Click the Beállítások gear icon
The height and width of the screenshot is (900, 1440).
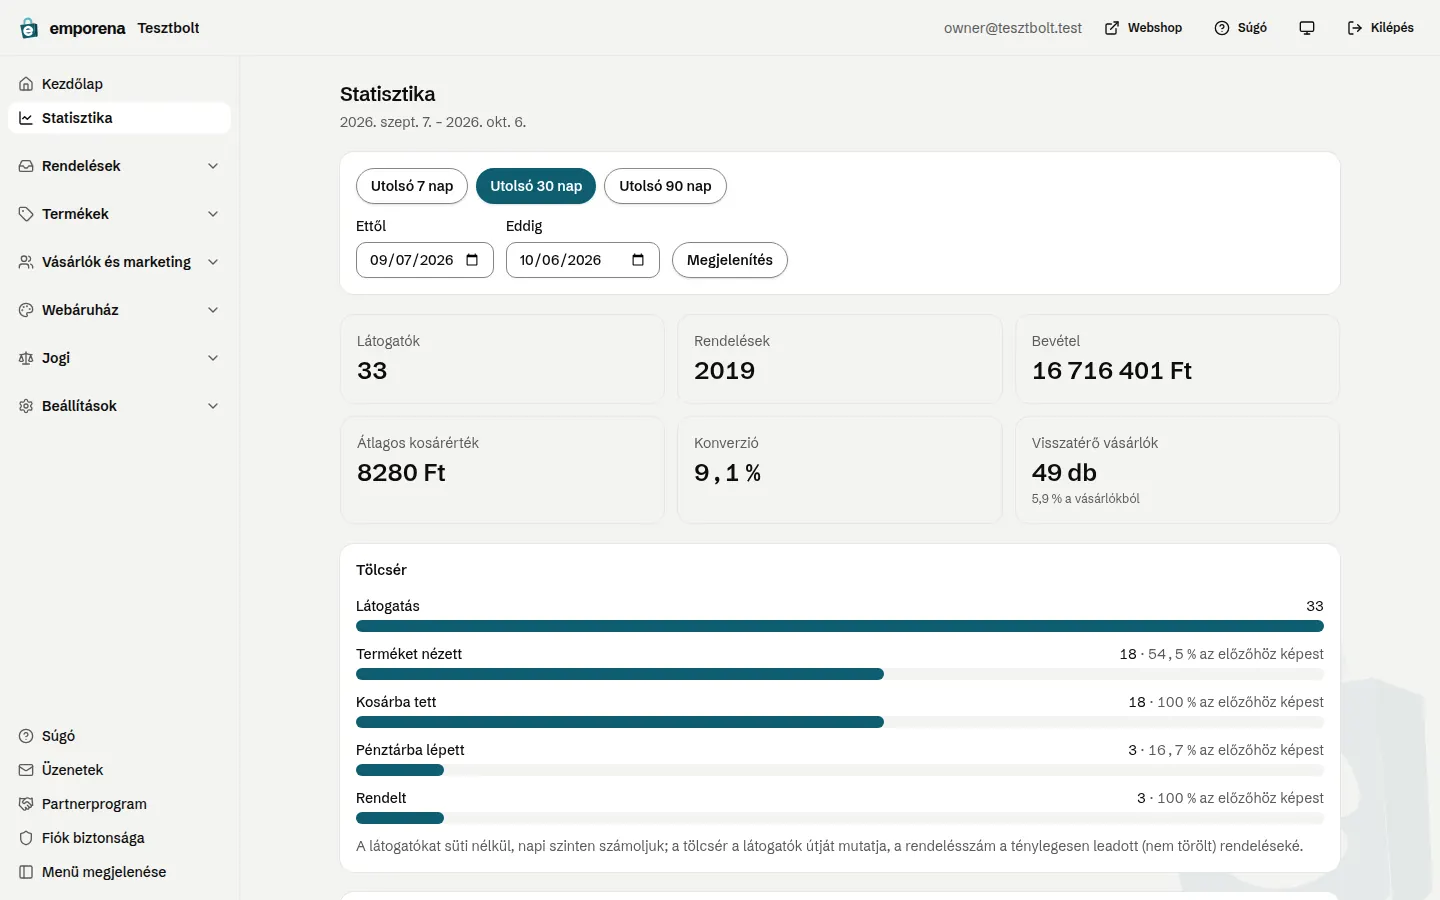[26, 406]
